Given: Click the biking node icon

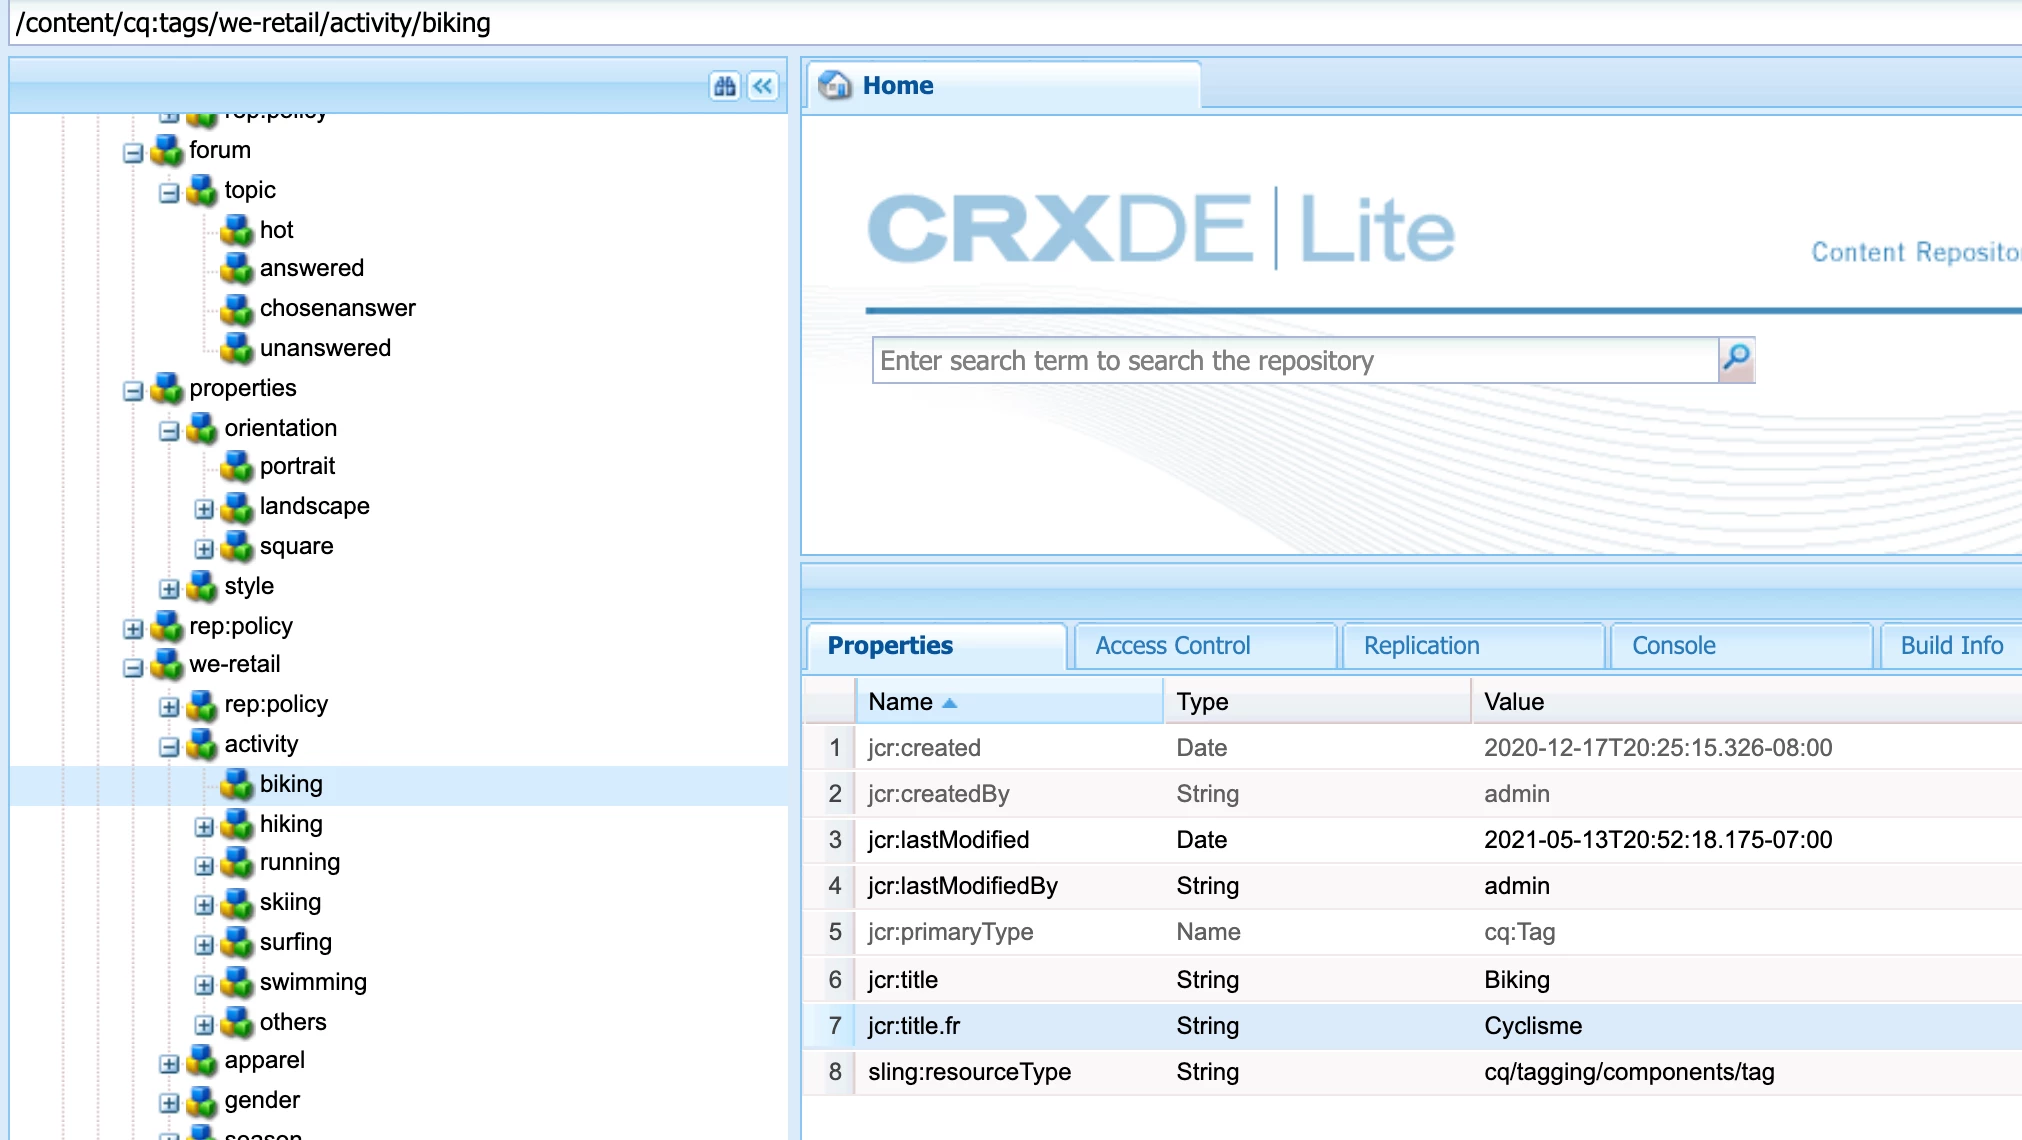Looking at the screenshot, I should point(237,784).
